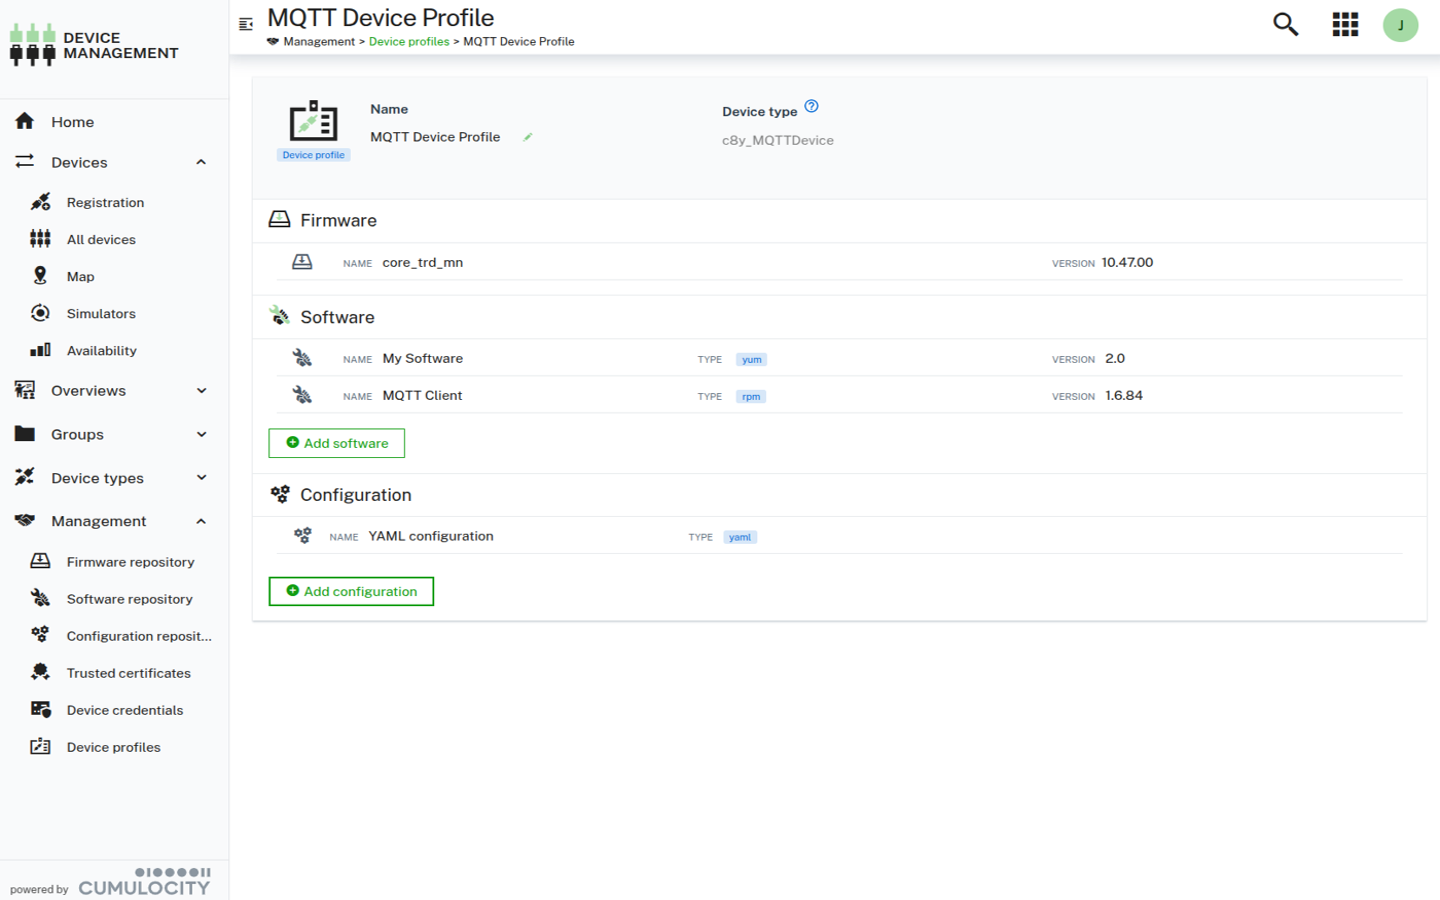Viewport: 1440px width, 900px height.
Task: Open the Simulators section from the sidebar
Action: 40,313
